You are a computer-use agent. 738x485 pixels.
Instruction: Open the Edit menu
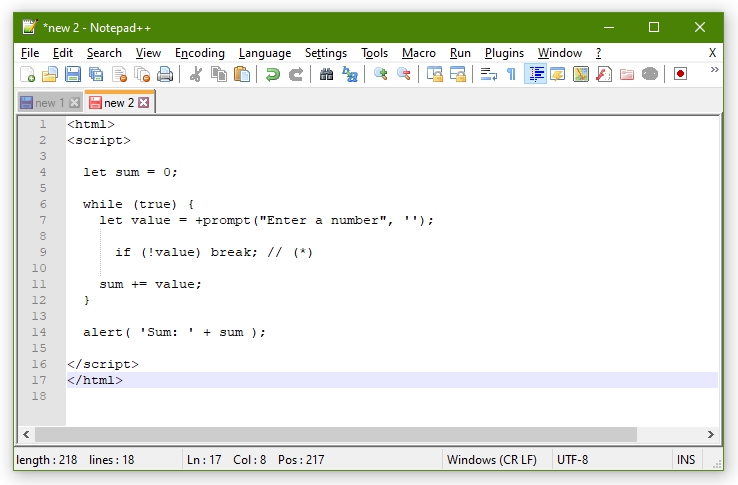point(63,53)
